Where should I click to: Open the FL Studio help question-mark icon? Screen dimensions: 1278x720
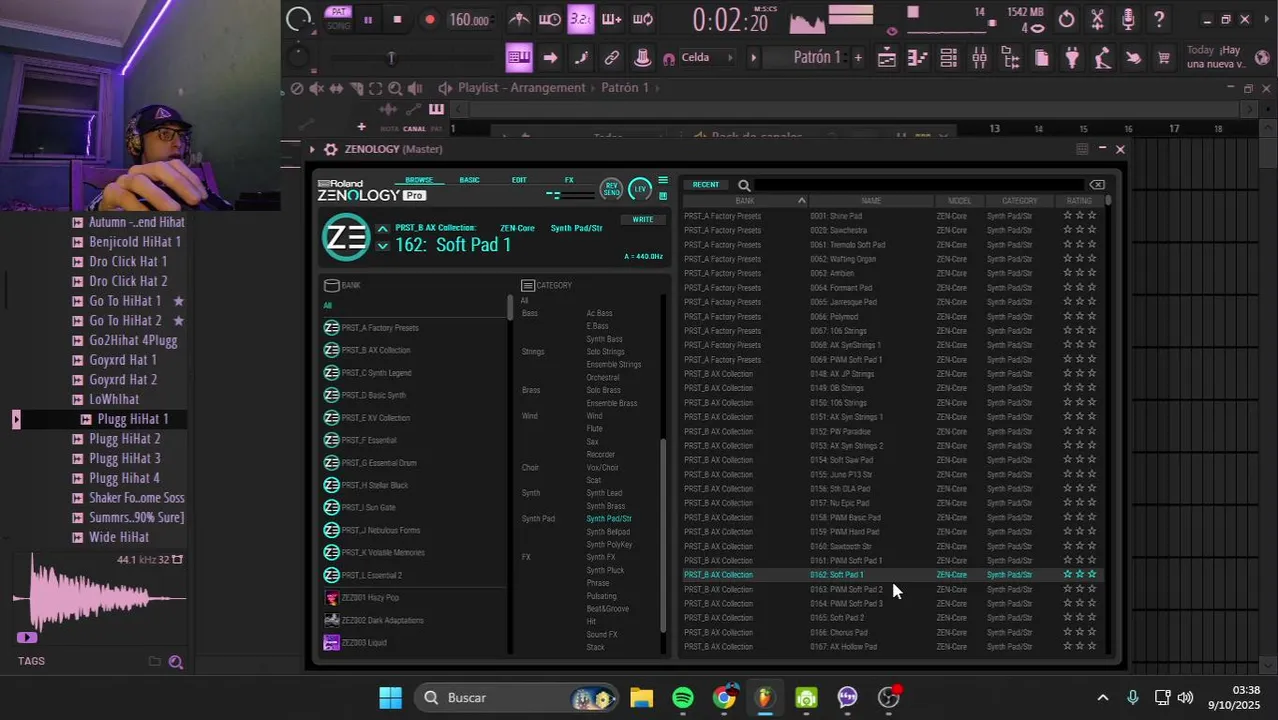coord(1159,19)
